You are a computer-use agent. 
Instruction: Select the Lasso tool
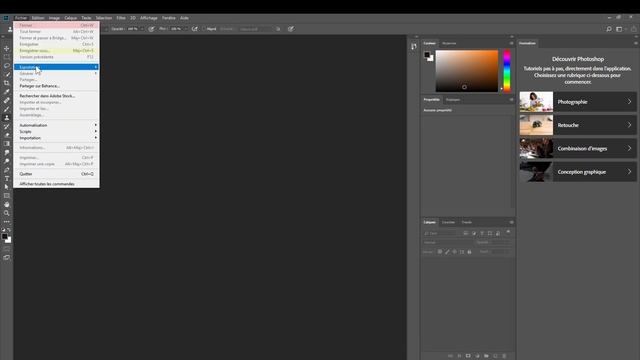click(7, 66)
